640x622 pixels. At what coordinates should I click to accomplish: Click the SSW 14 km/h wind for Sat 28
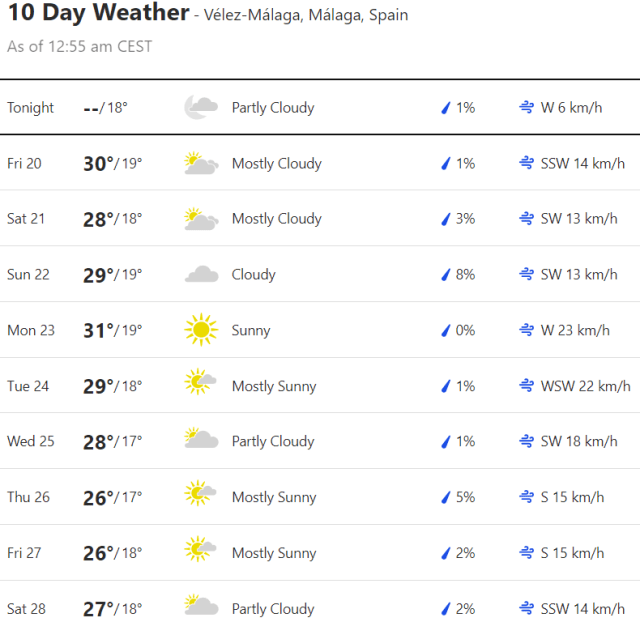(582, 608)
